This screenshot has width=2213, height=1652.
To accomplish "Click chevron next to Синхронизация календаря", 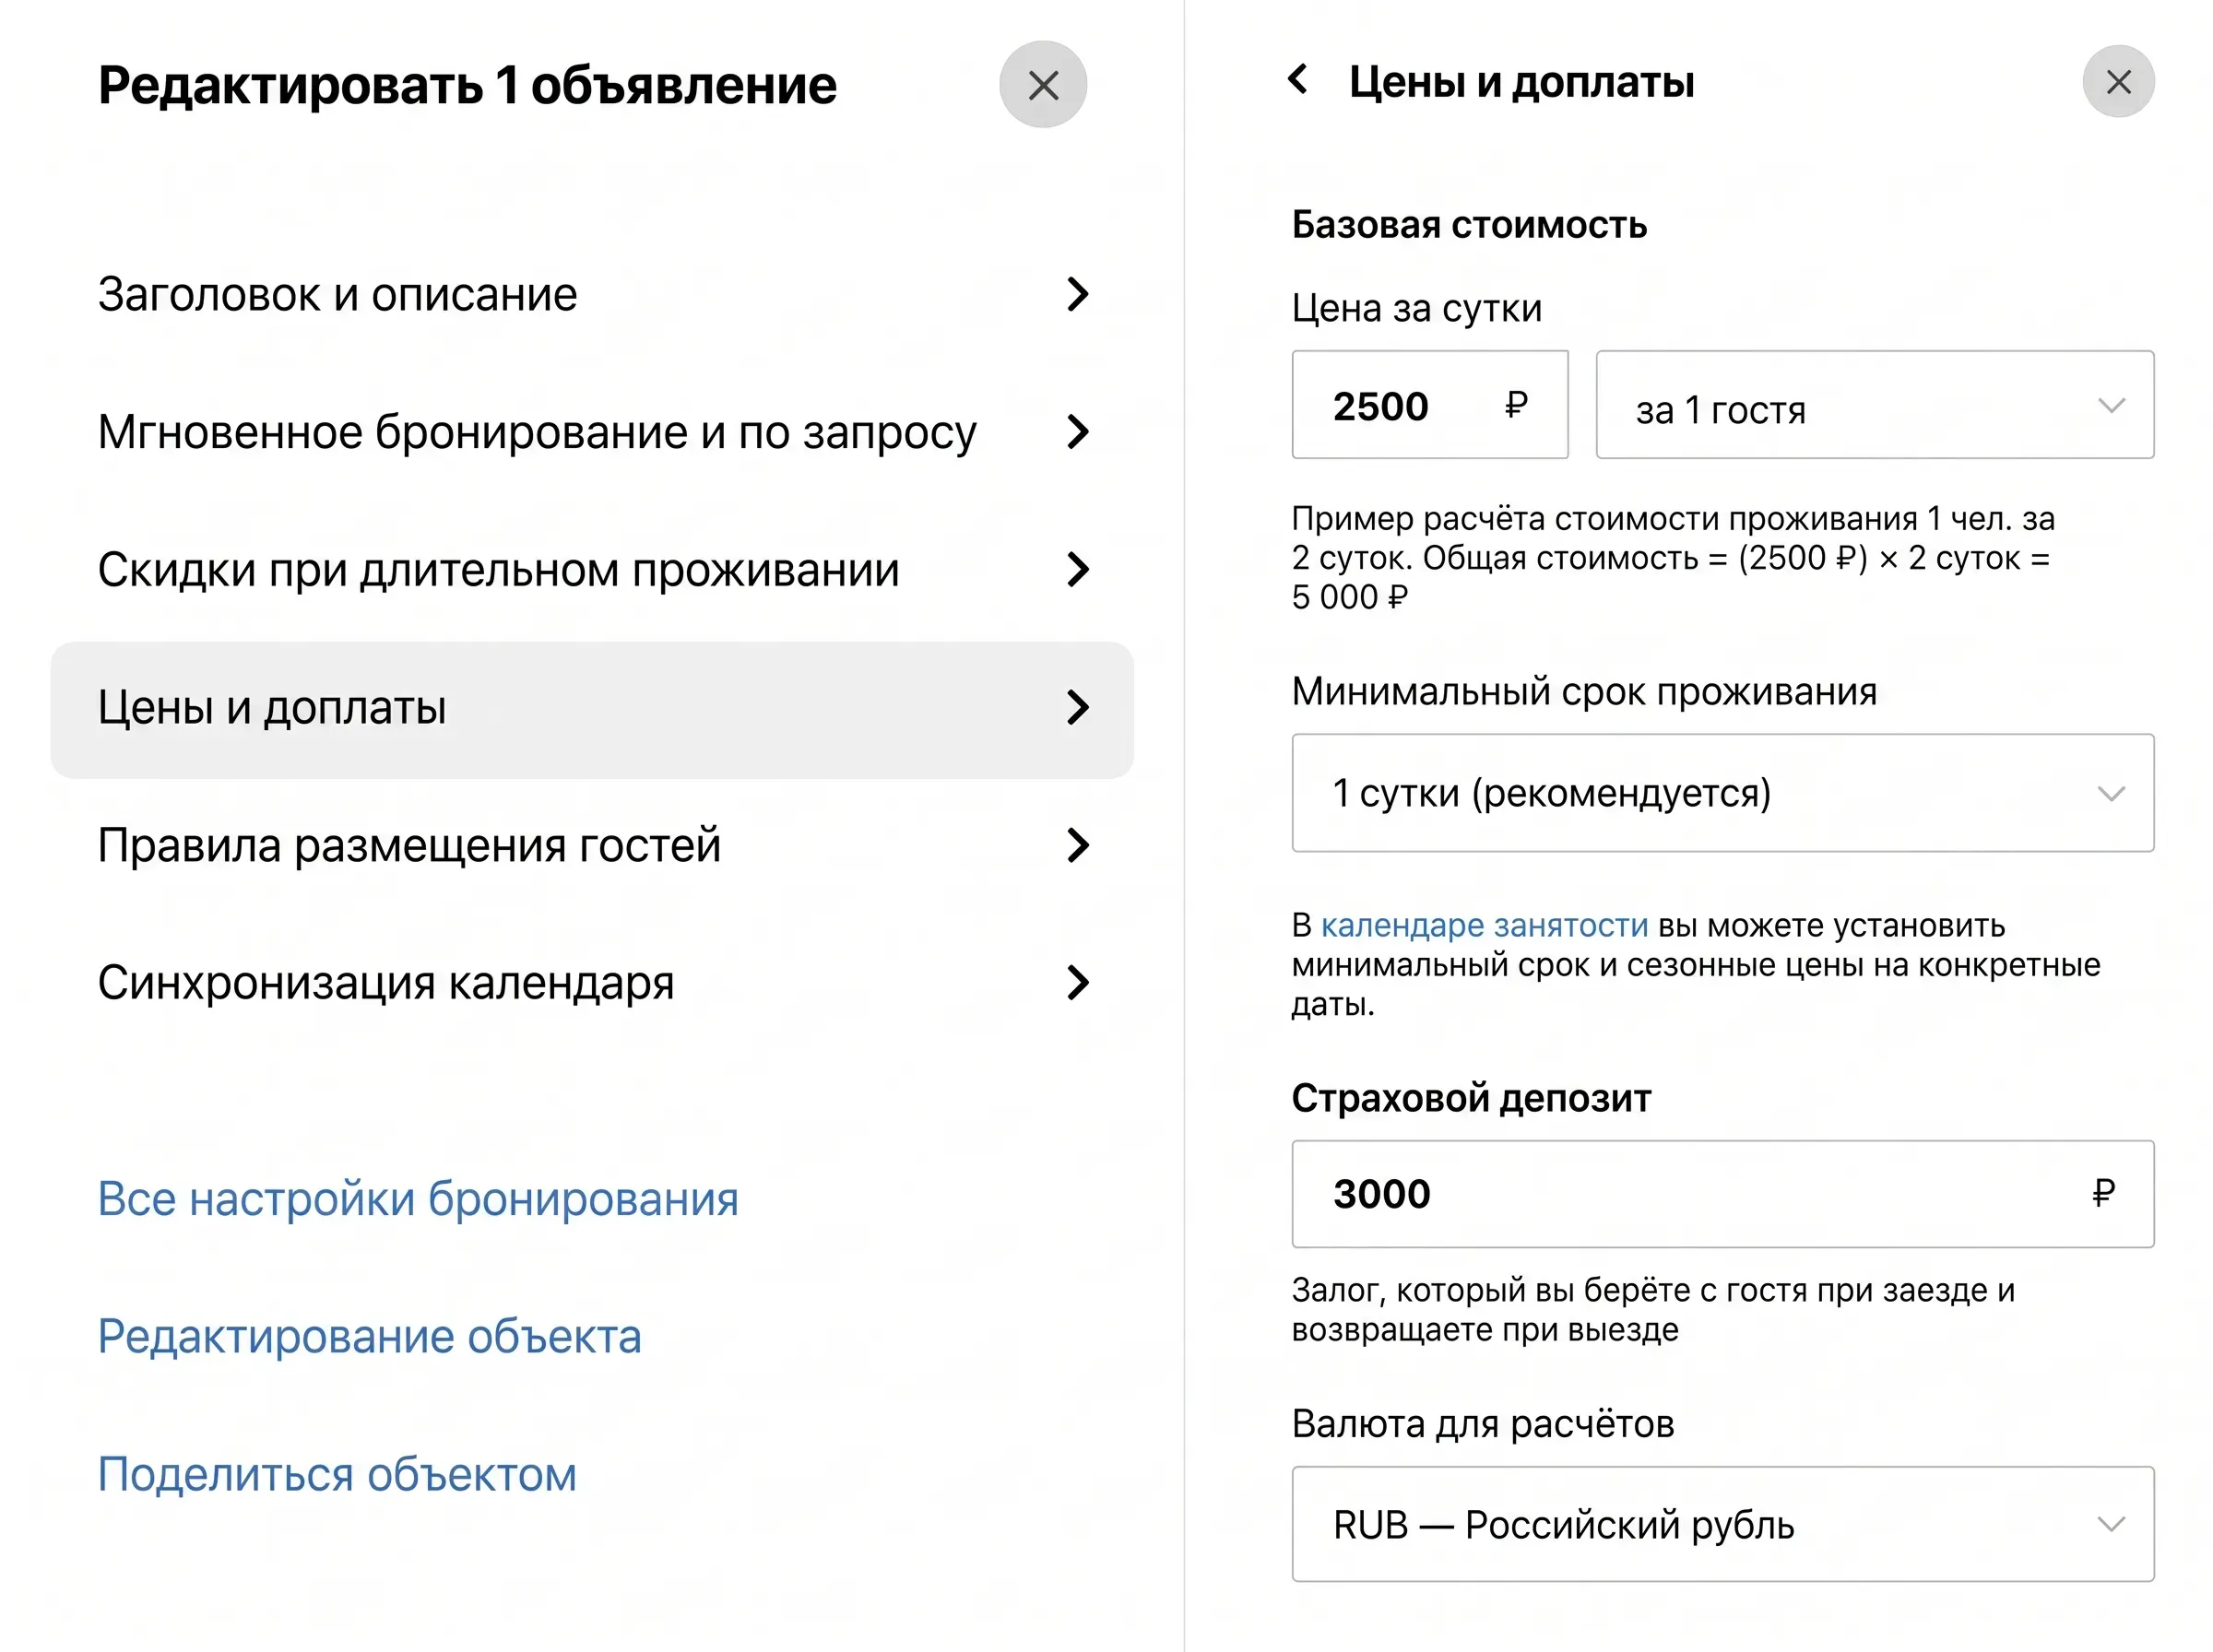I will click(1077, 983).
